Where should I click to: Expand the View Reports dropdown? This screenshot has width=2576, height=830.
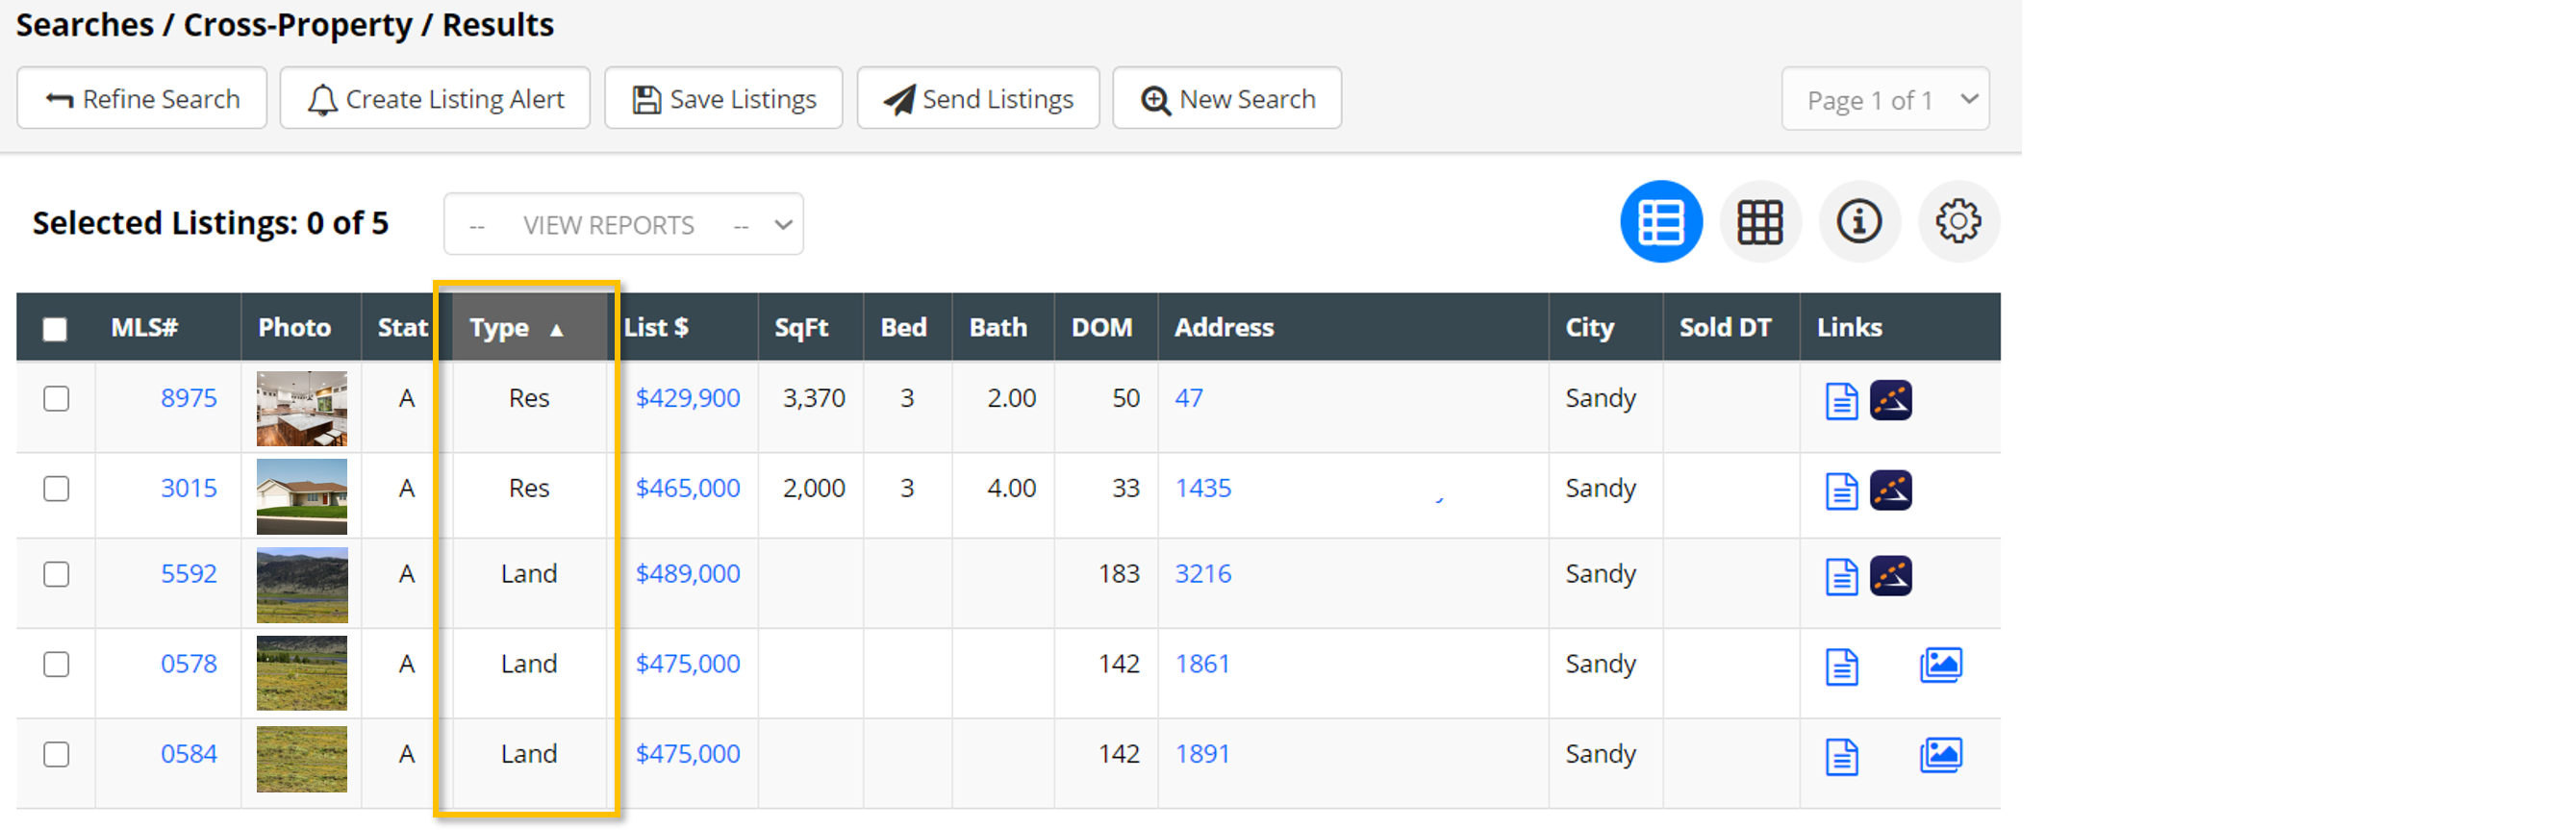[x=623, y=225]
